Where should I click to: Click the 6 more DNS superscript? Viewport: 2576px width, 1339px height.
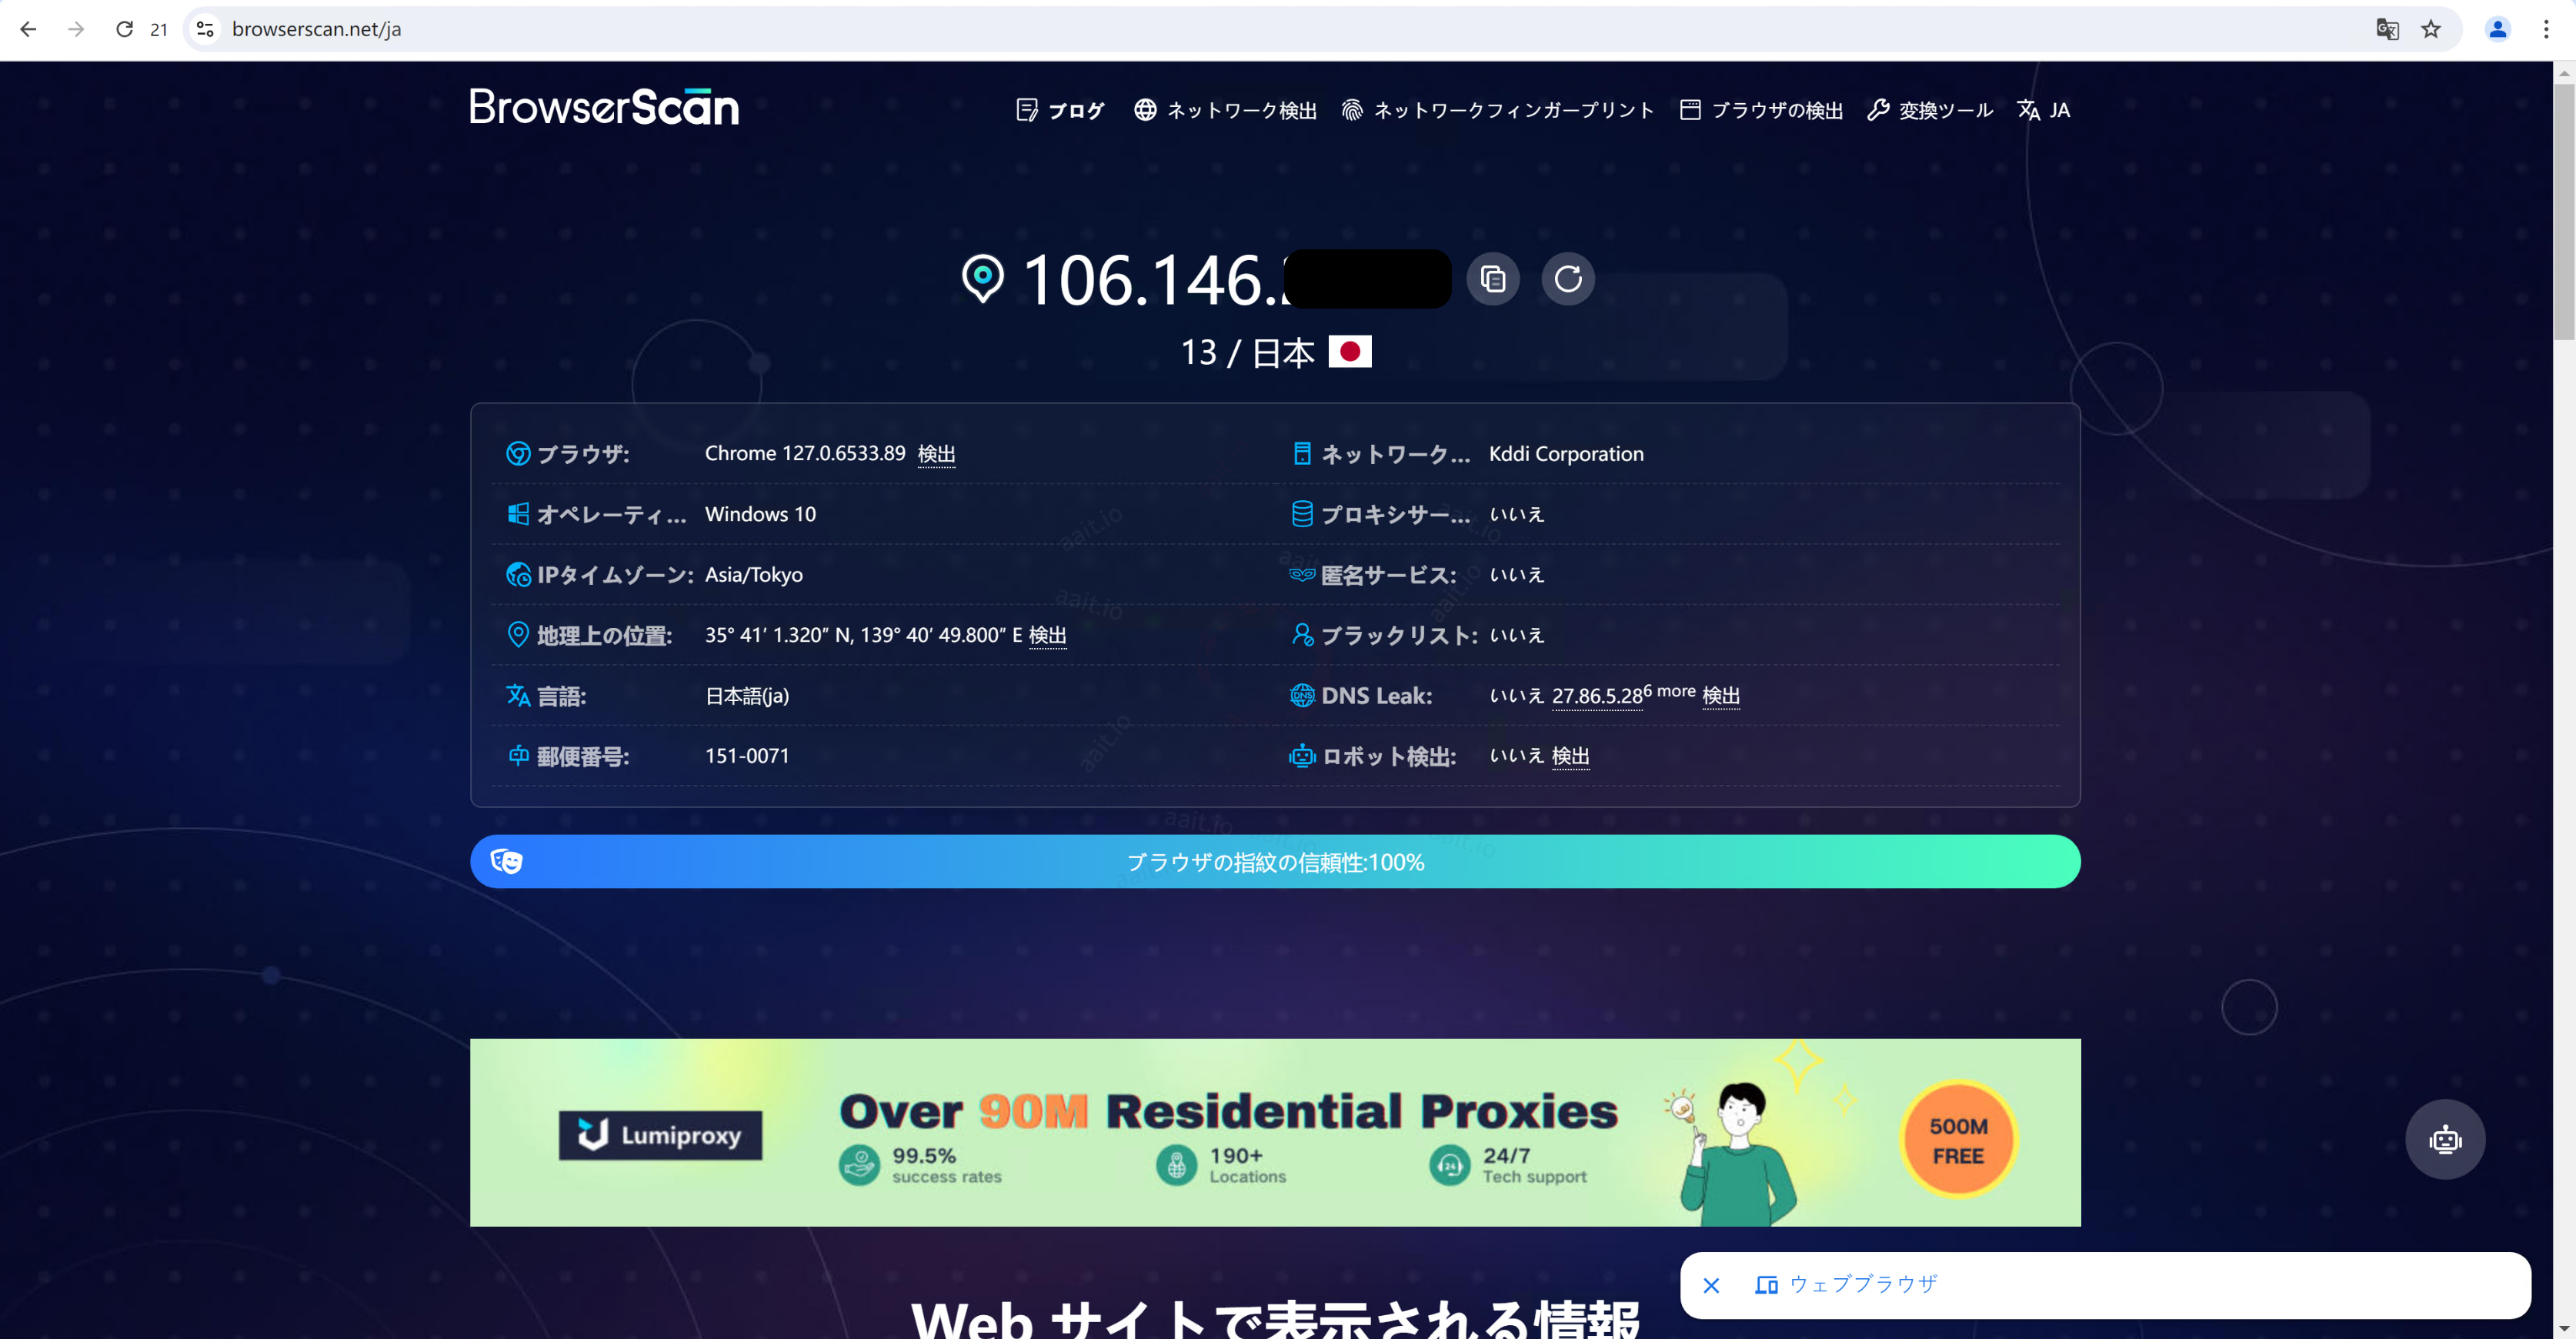point(1669,691)
